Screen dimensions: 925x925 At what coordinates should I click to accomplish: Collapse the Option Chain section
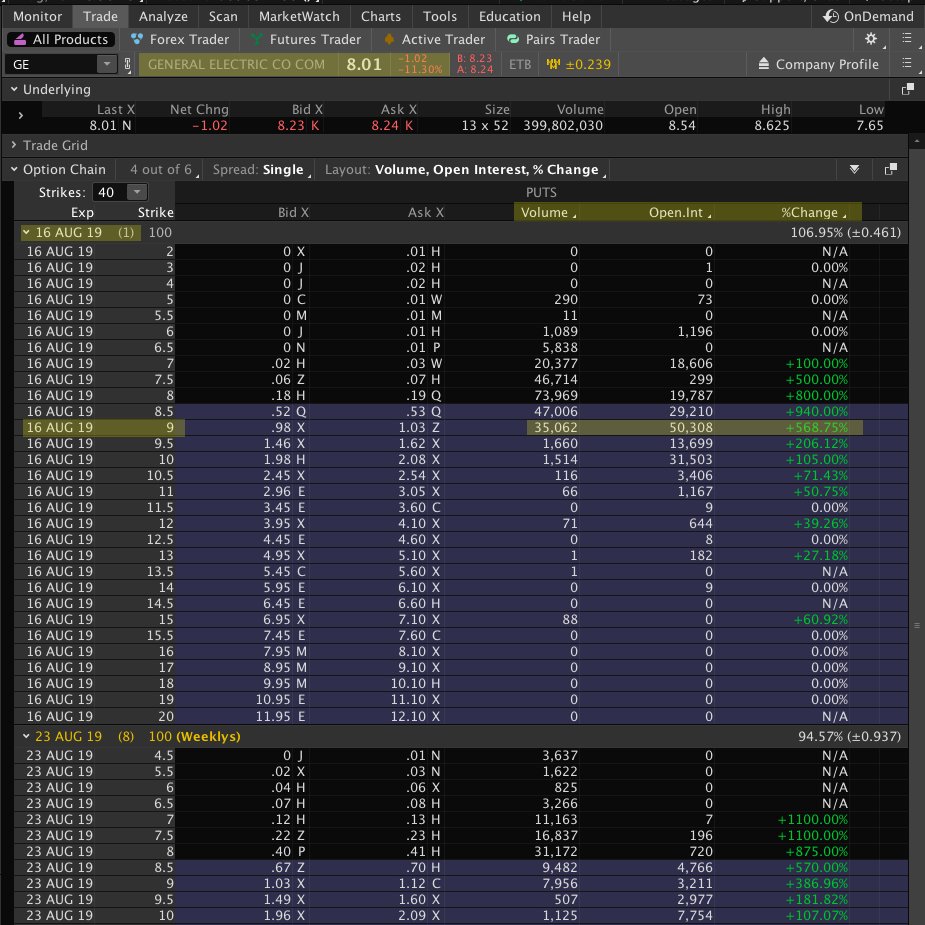(x=14, y=169)
